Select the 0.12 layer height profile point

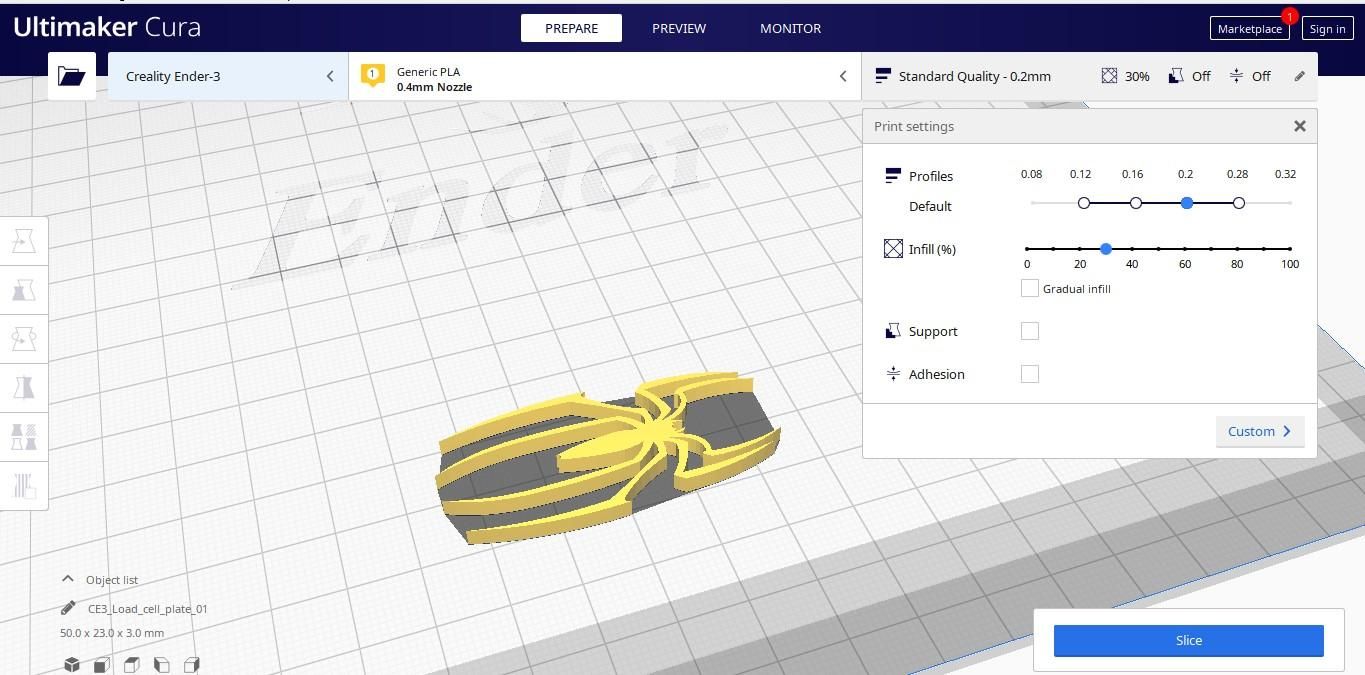1084,203
